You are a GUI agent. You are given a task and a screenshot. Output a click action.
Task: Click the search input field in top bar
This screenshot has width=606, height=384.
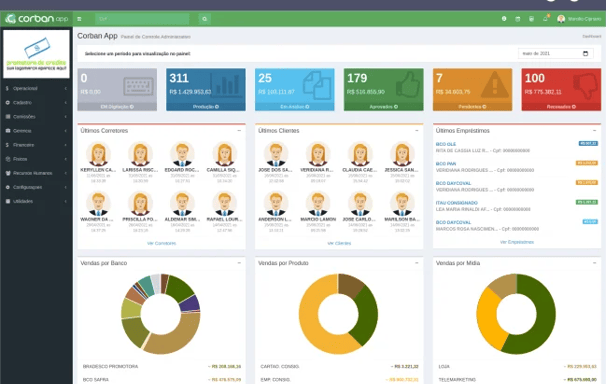click(142, 19)
